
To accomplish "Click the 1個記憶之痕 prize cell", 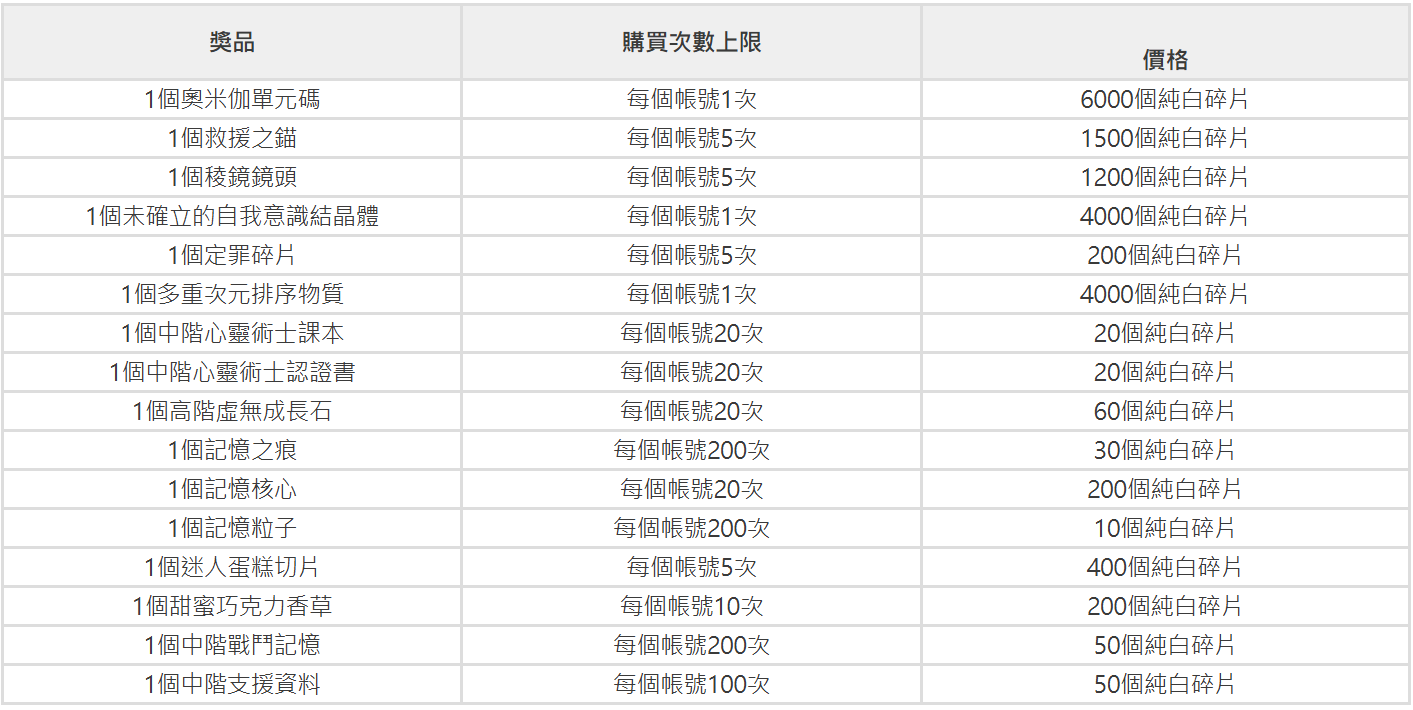I will pyautogui.click(x=232, y=450).
